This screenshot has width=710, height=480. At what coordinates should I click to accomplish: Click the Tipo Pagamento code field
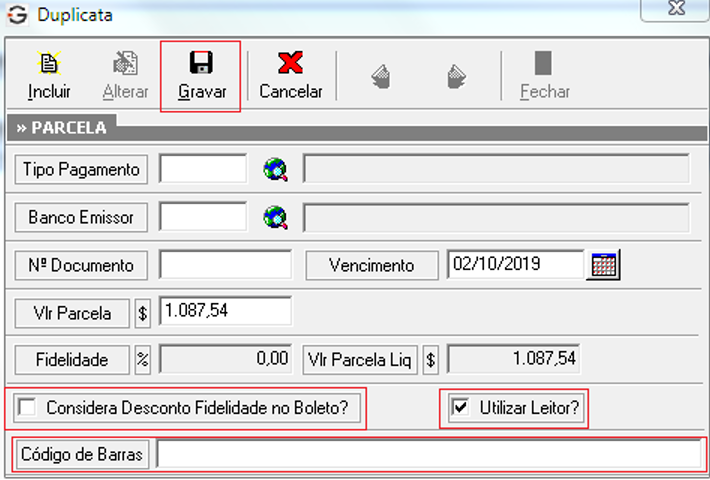[x=203, y=168]
